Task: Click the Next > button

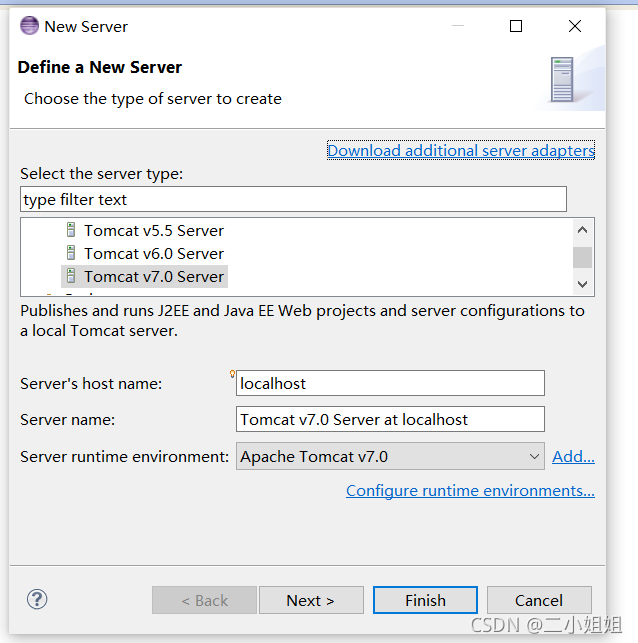Action: (311, 600)
